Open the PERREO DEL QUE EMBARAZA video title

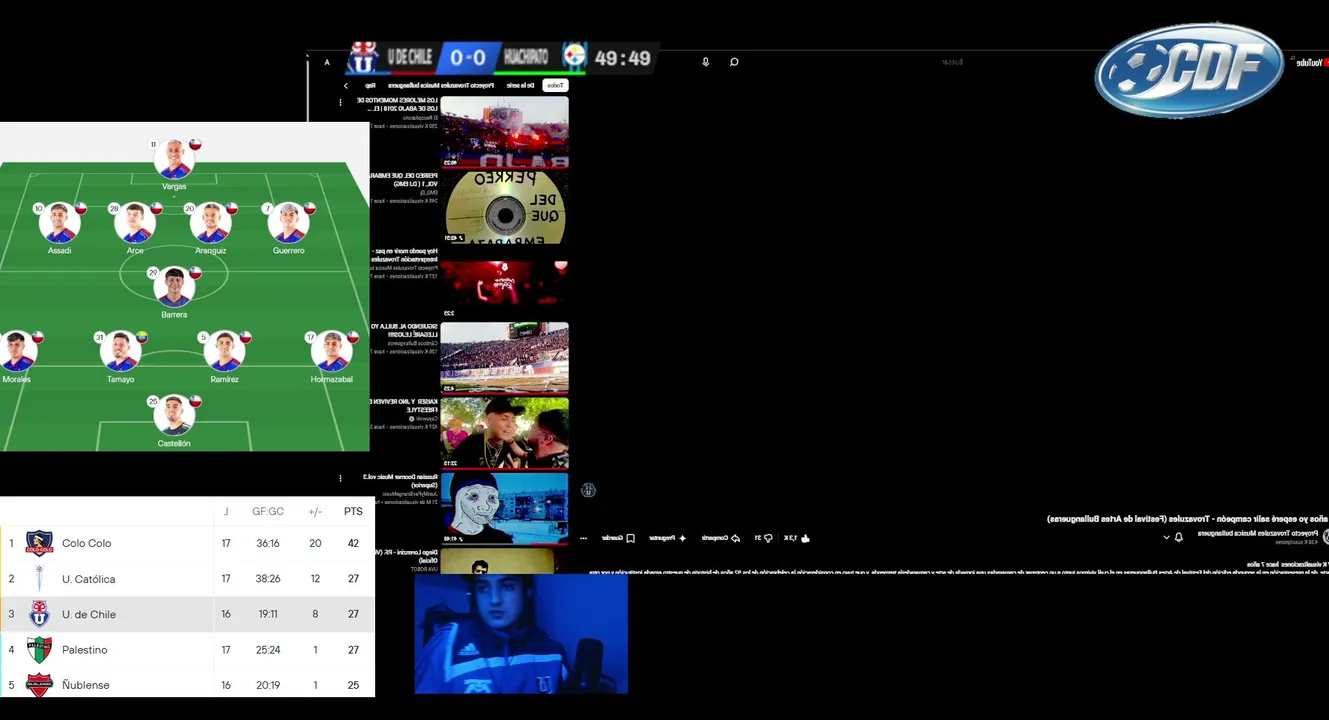[x=404, y=180]
